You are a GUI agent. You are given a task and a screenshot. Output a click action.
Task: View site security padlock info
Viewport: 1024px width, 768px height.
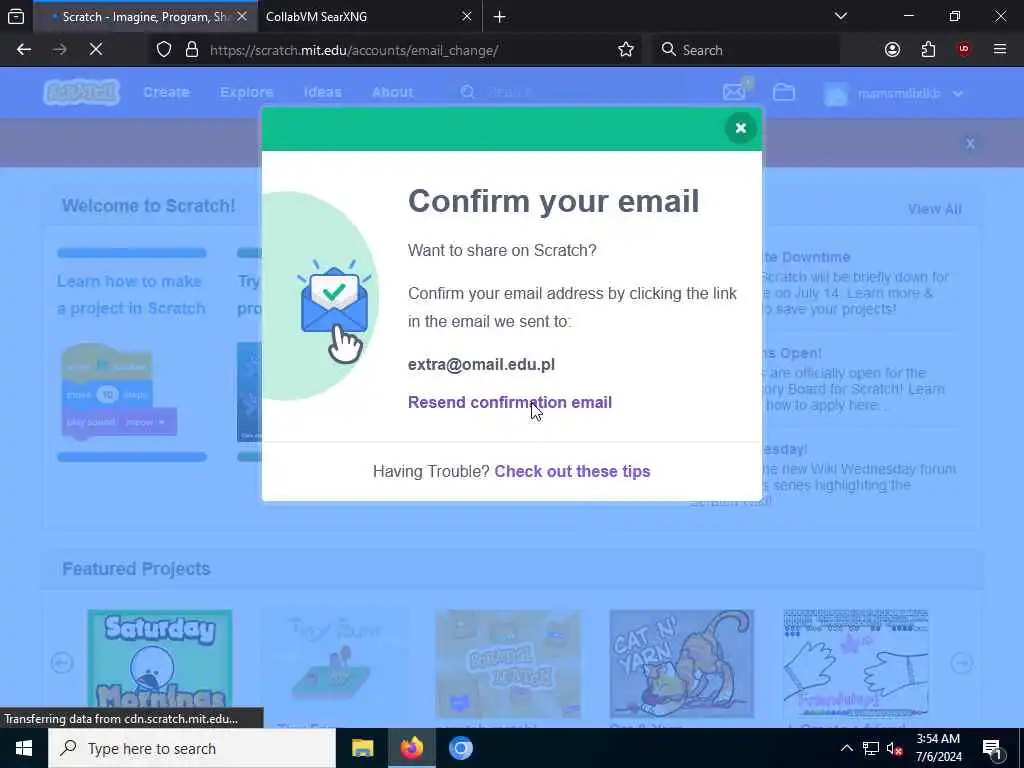192,50
